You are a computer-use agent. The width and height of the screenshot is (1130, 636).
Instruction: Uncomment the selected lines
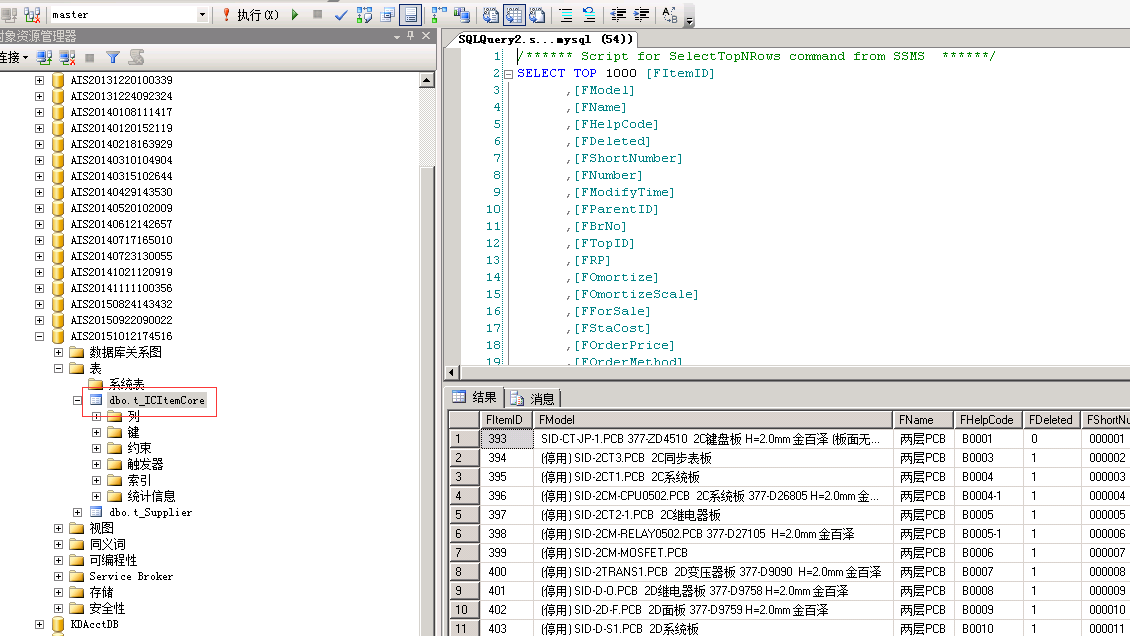click(x=589, y=14)
